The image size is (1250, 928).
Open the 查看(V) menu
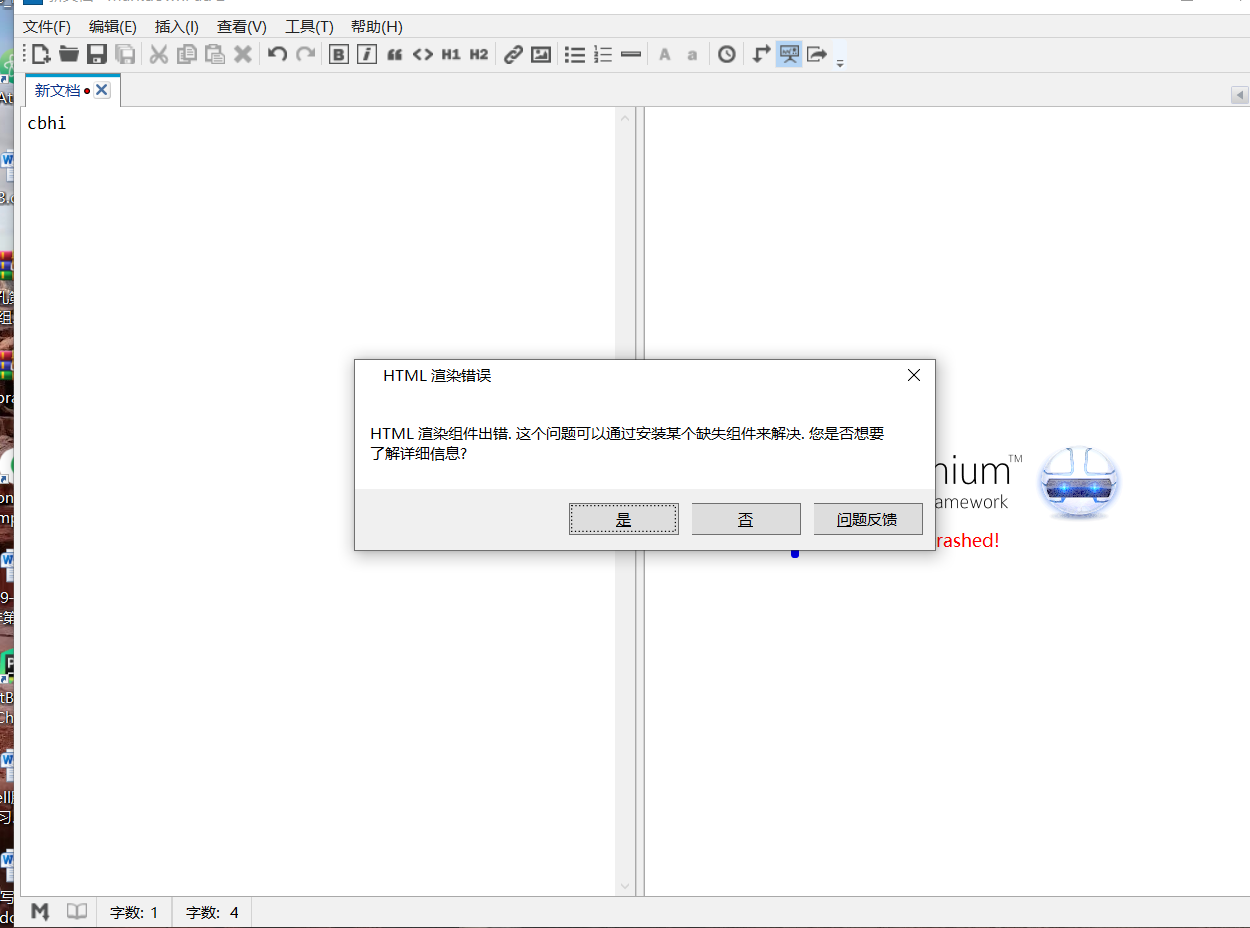click(242, 27)
